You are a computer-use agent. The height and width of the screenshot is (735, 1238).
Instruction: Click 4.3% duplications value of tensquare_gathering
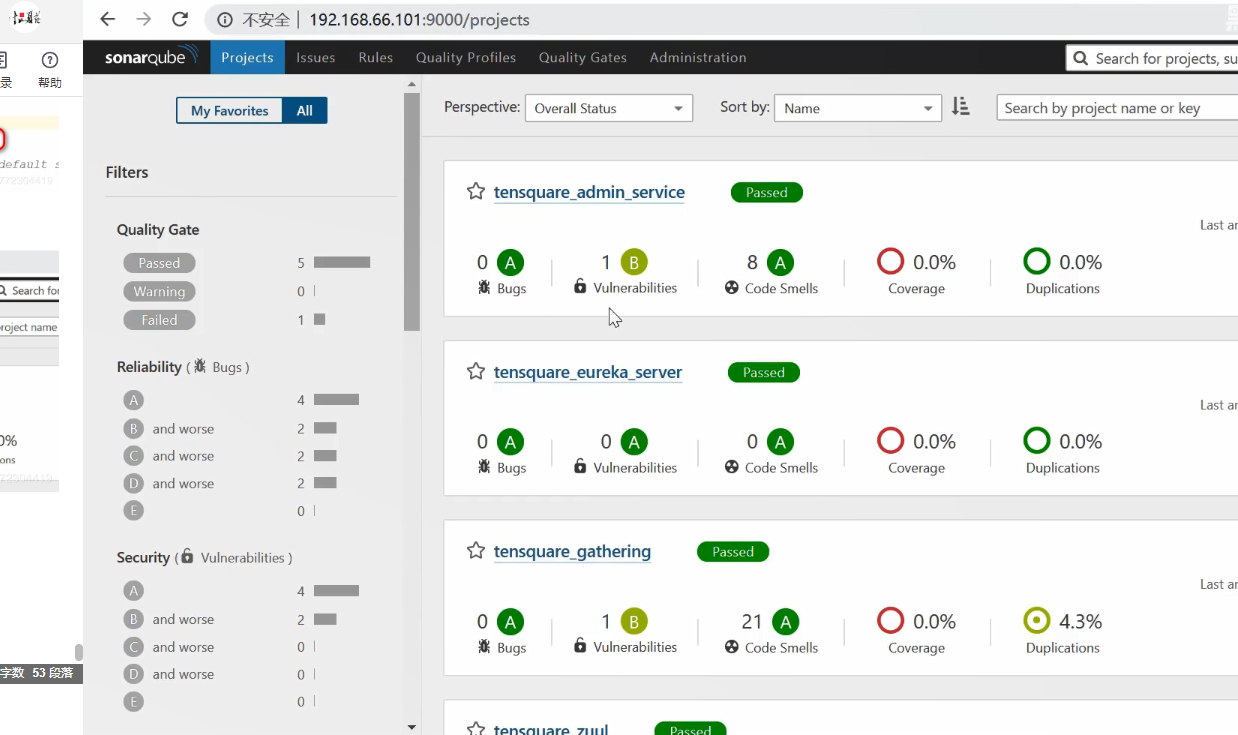pos(1080,621)
